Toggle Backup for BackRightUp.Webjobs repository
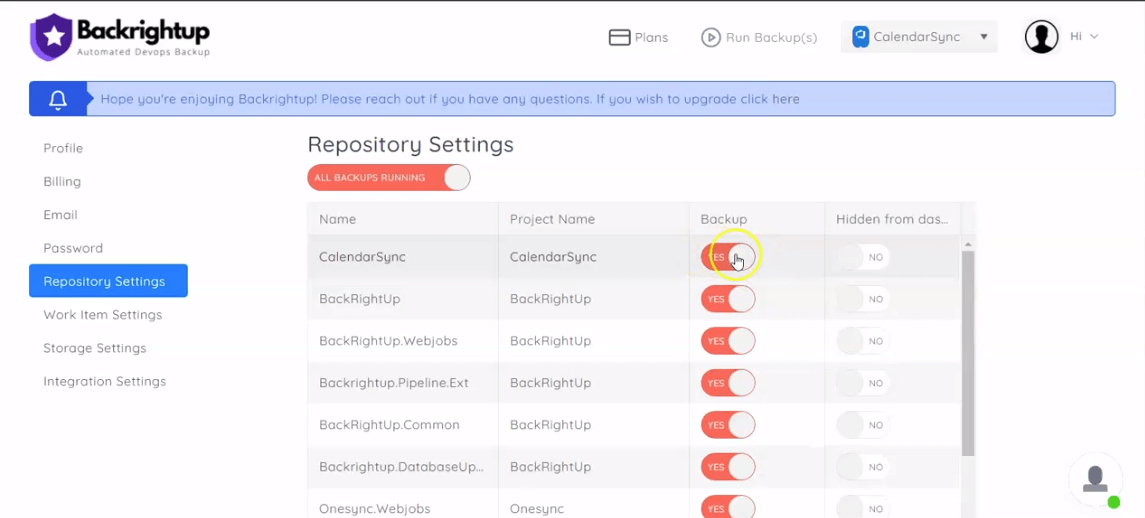 (x=728, y=341)
